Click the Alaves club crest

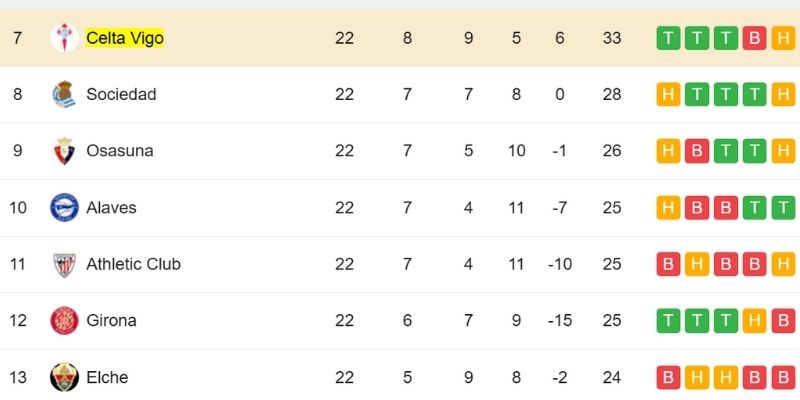point(64,208)
